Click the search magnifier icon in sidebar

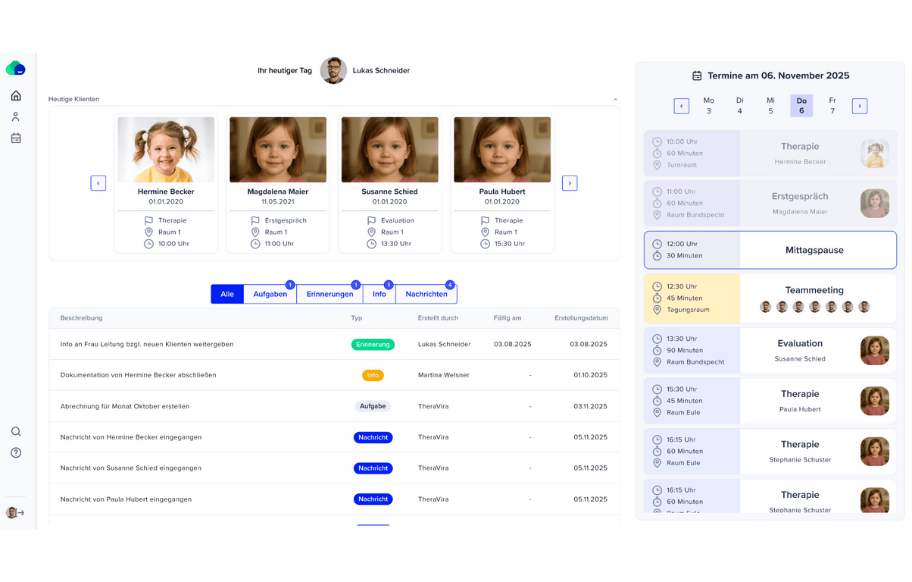(16, 431)
